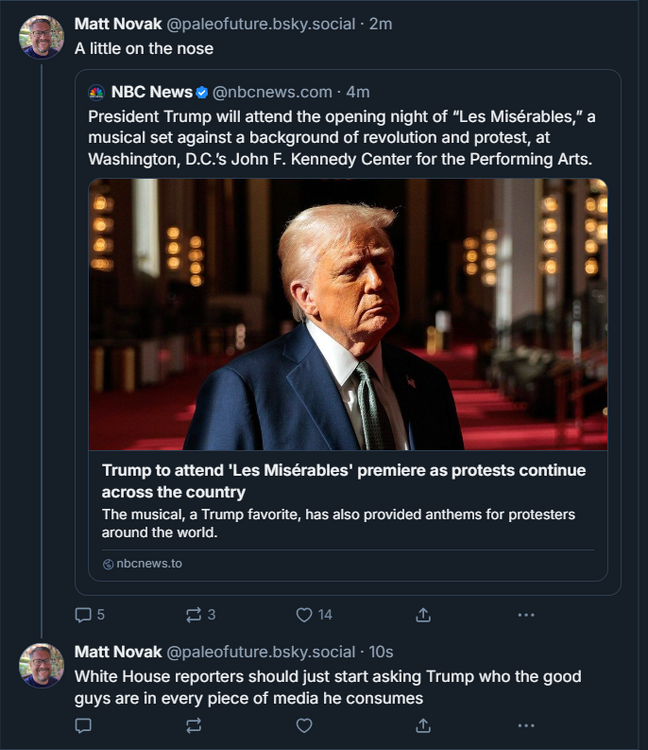This screenshot has height=750, width=648.
Task: Click the NBC News peacock logo icon
Action: 97,92
